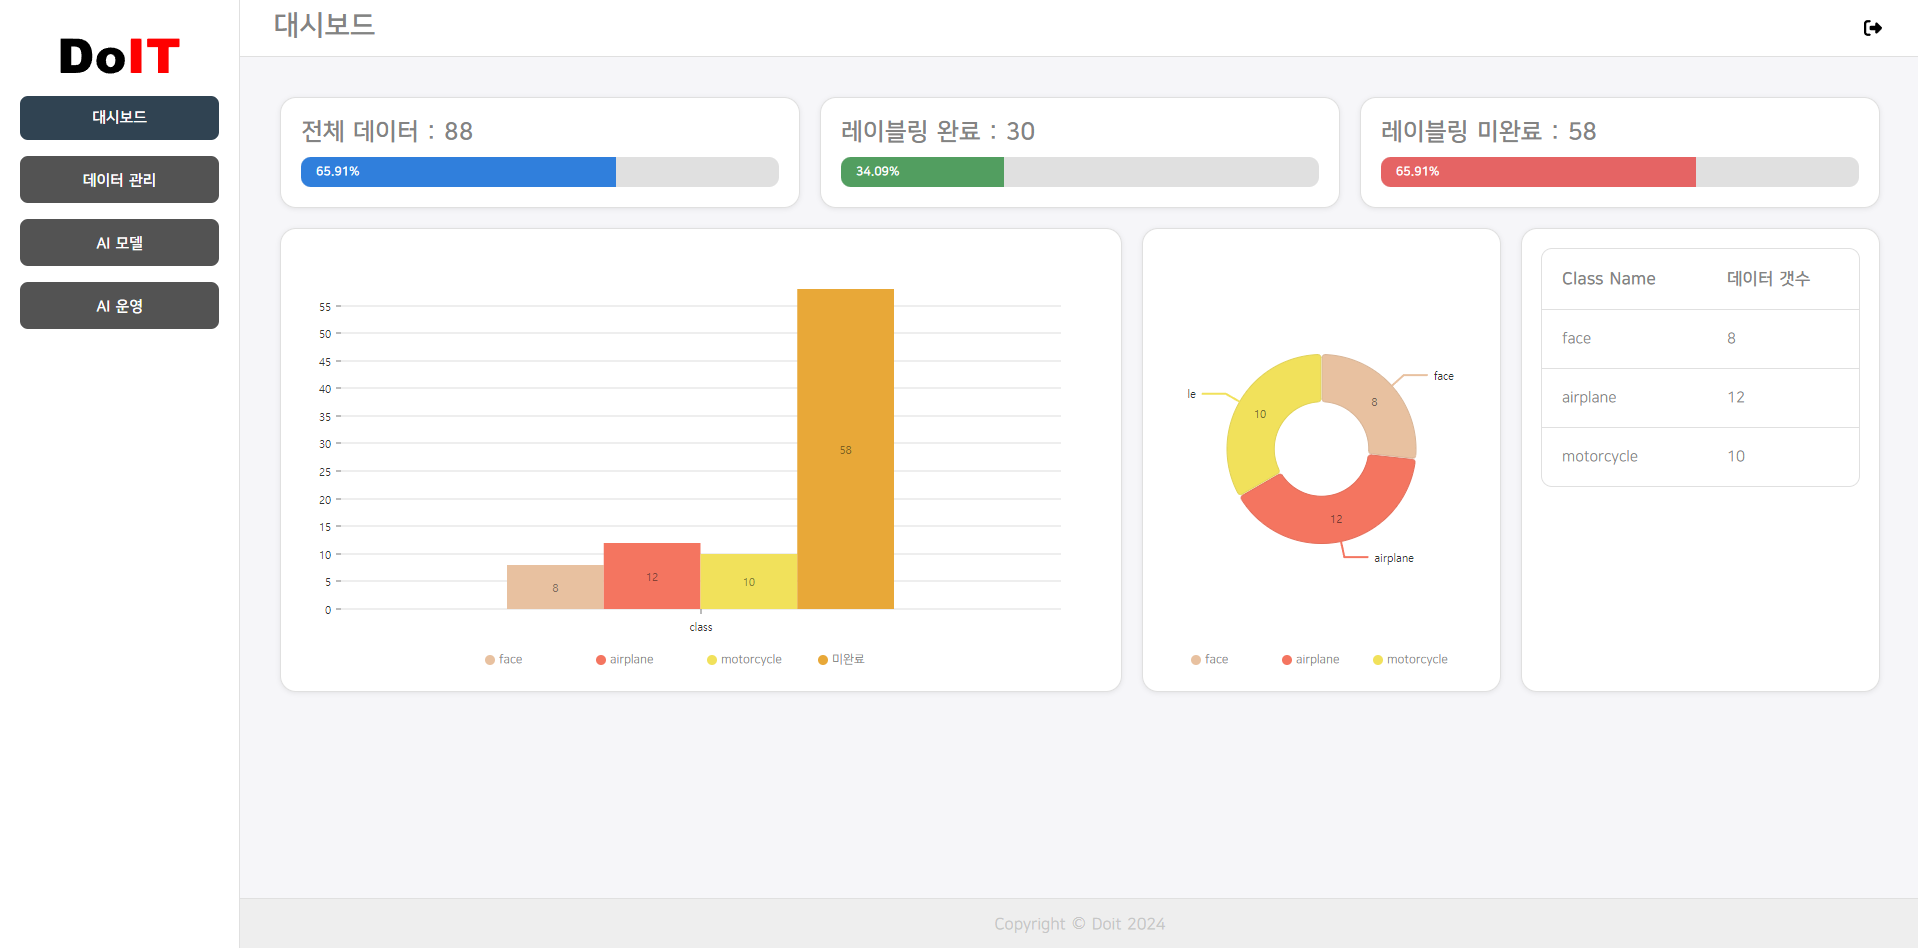The width and height of the screenshot is (1918, 948).
Task: Click the 대시보드 page title
Action: [324, 25]
